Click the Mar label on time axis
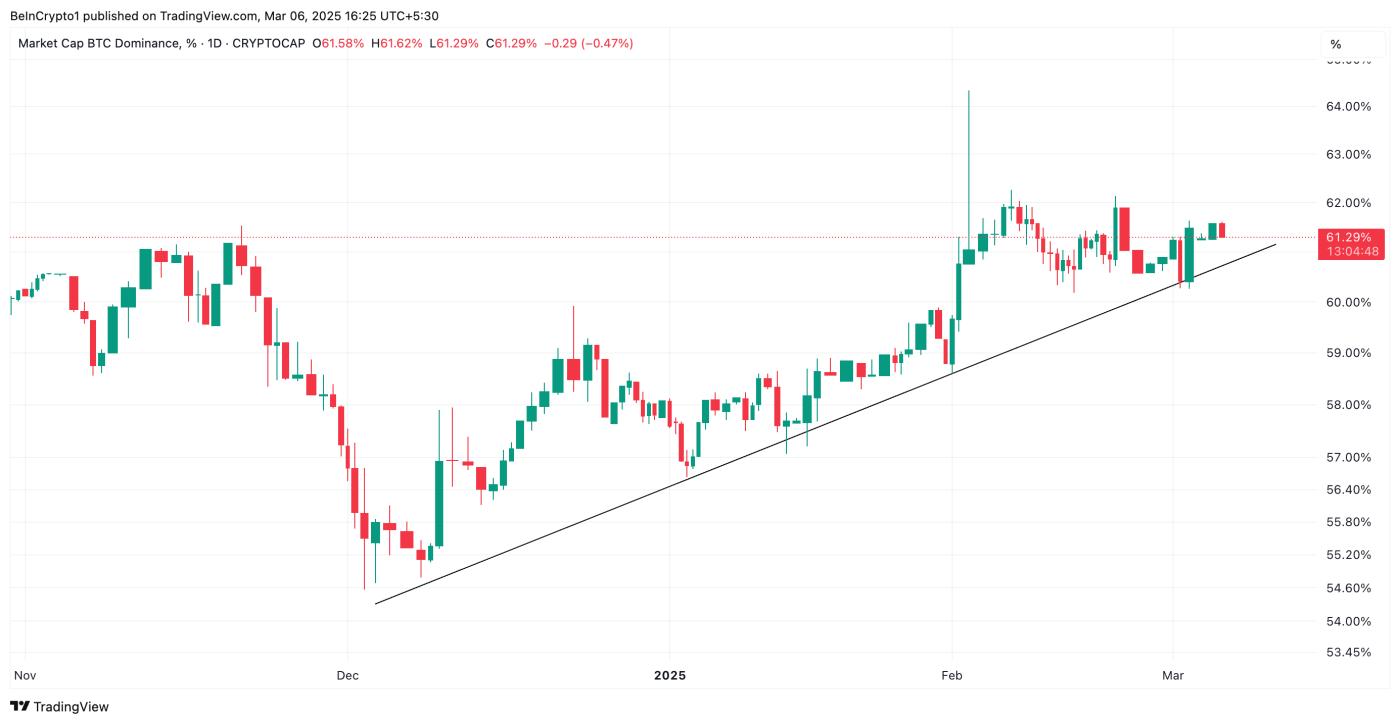This screenshot has height=724, width=1400. click(1173, 676)
